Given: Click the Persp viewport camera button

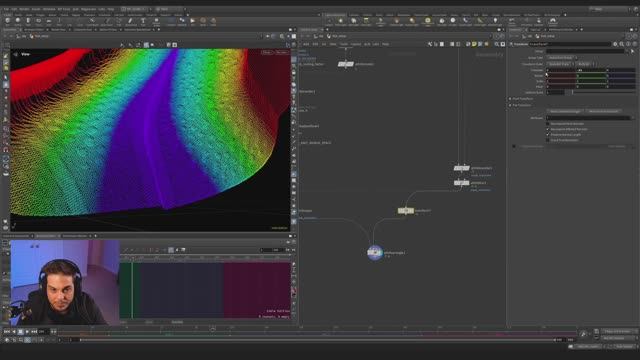Looking at the screenshot, I should click(267, 53).
